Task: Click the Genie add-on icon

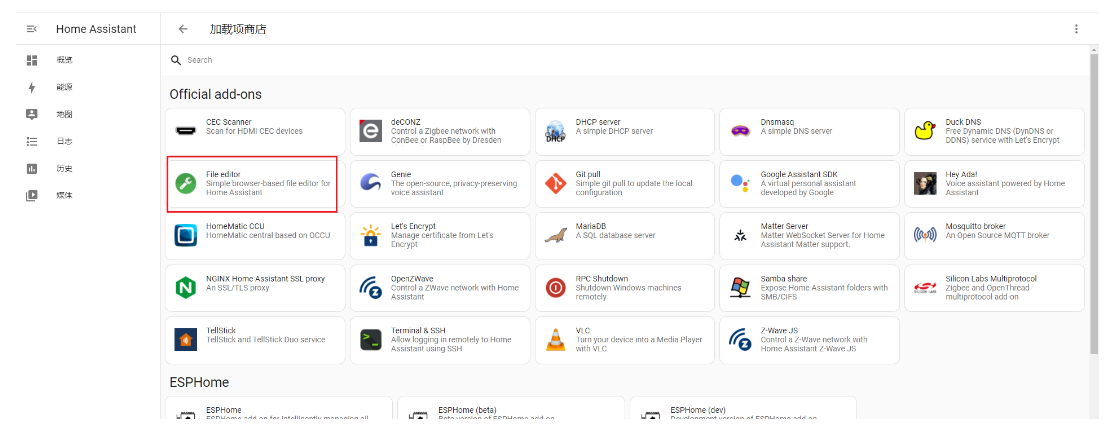Action: pos(371,183)
